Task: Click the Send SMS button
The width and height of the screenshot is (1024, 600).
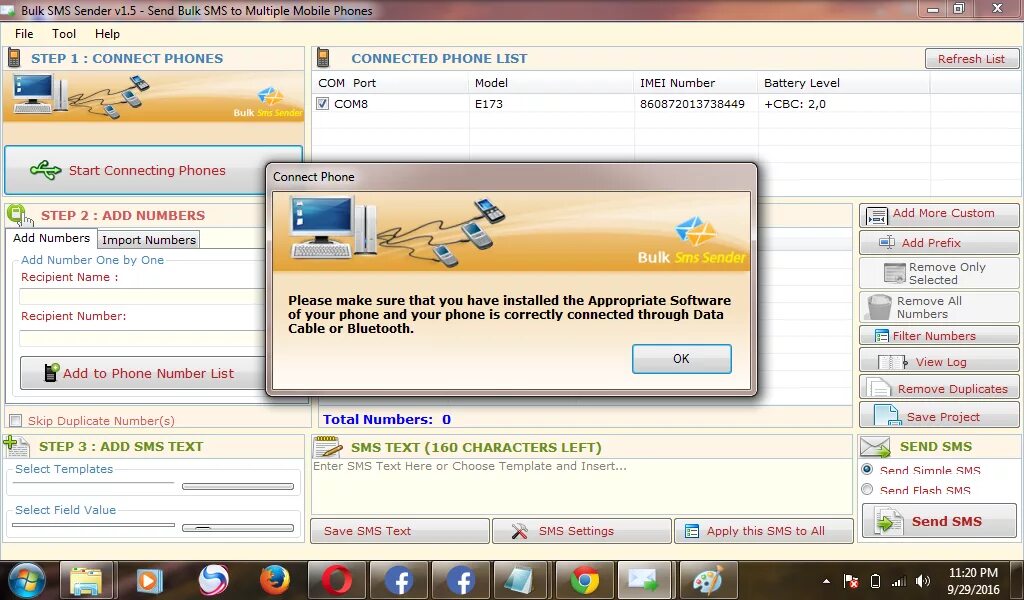Action: 939,521
